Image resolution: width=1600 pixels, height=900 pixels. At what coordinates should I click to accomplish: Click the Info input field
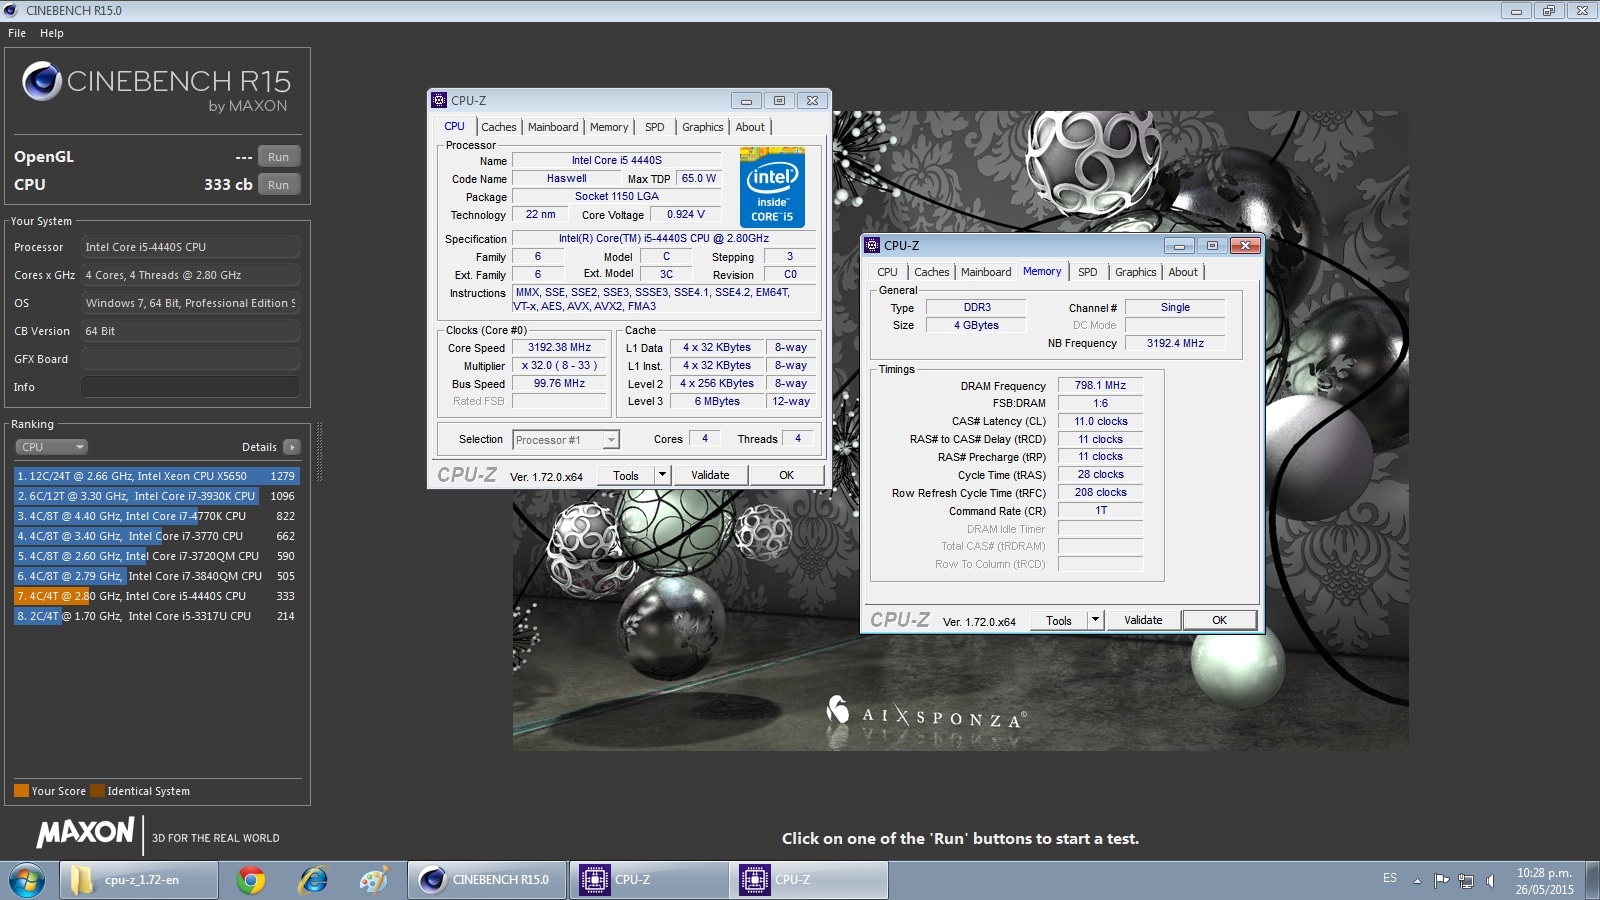pos(190,387)
